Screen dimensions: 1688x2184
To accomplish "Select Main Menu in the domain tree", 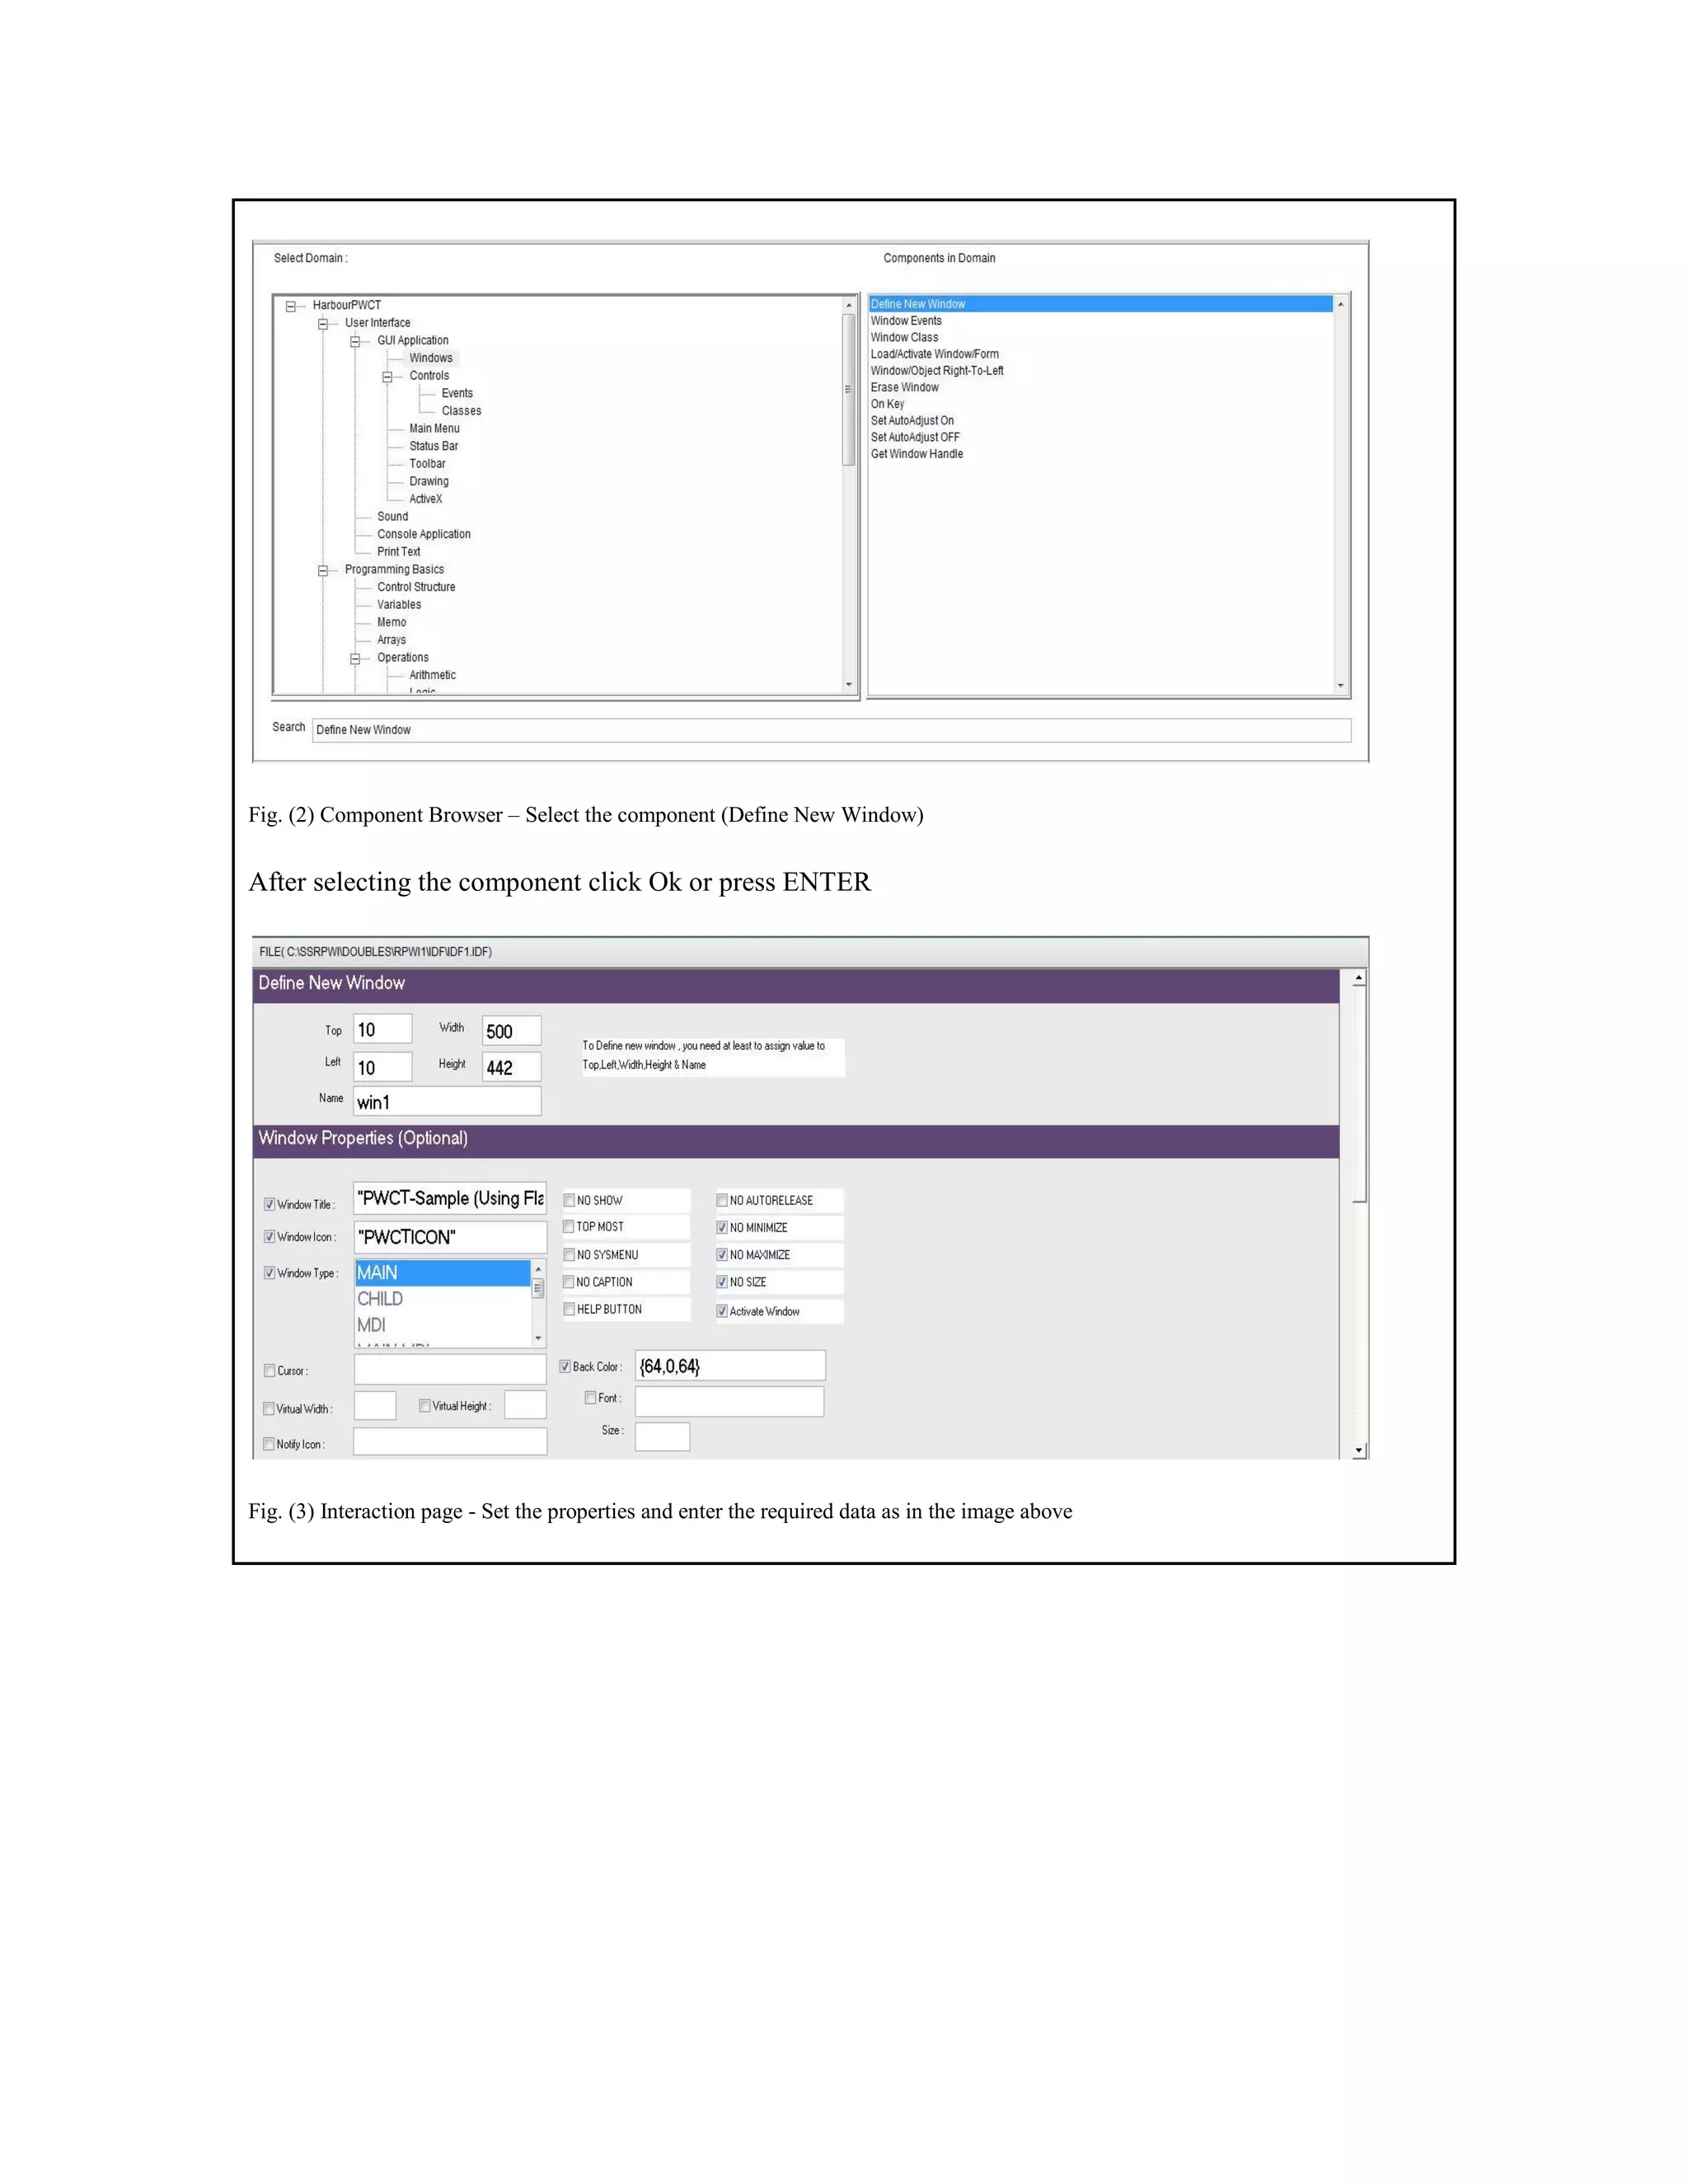I will click(x=434, y=428).
